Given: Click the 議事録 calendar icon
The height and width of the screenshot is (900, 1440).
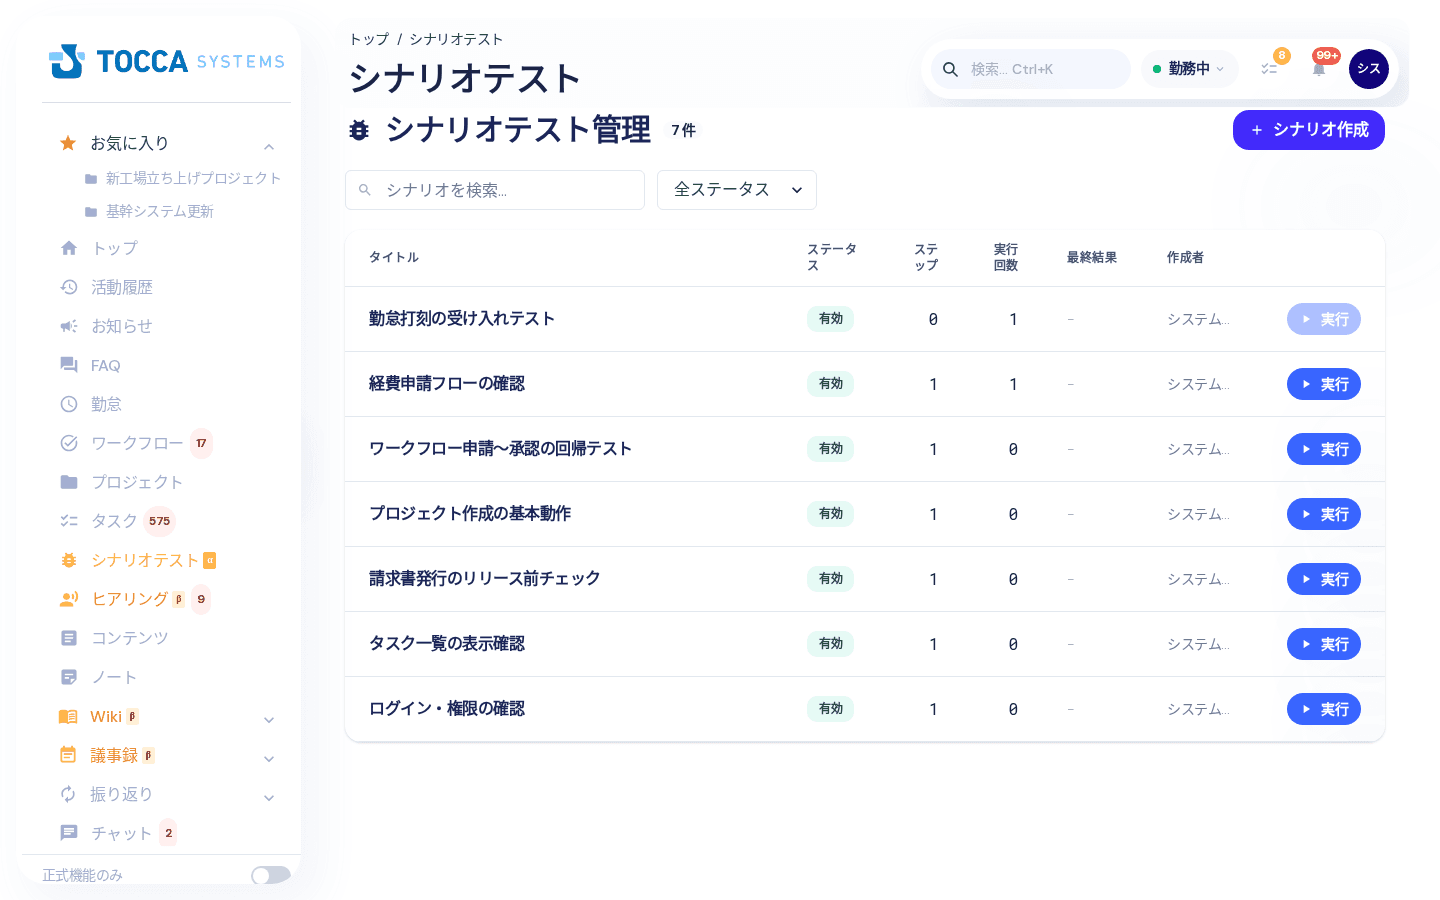Looking at the screenshot, I should (68, 755).
